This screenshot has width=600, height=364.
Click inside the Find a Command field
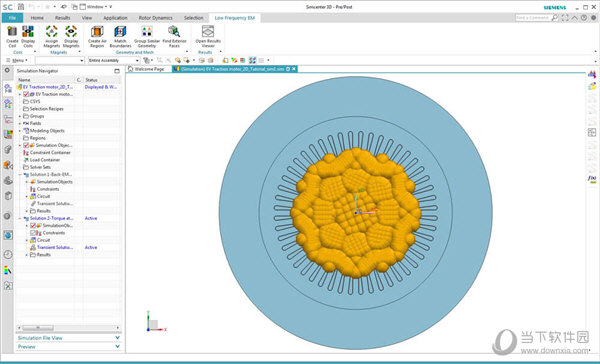point(533,18)
